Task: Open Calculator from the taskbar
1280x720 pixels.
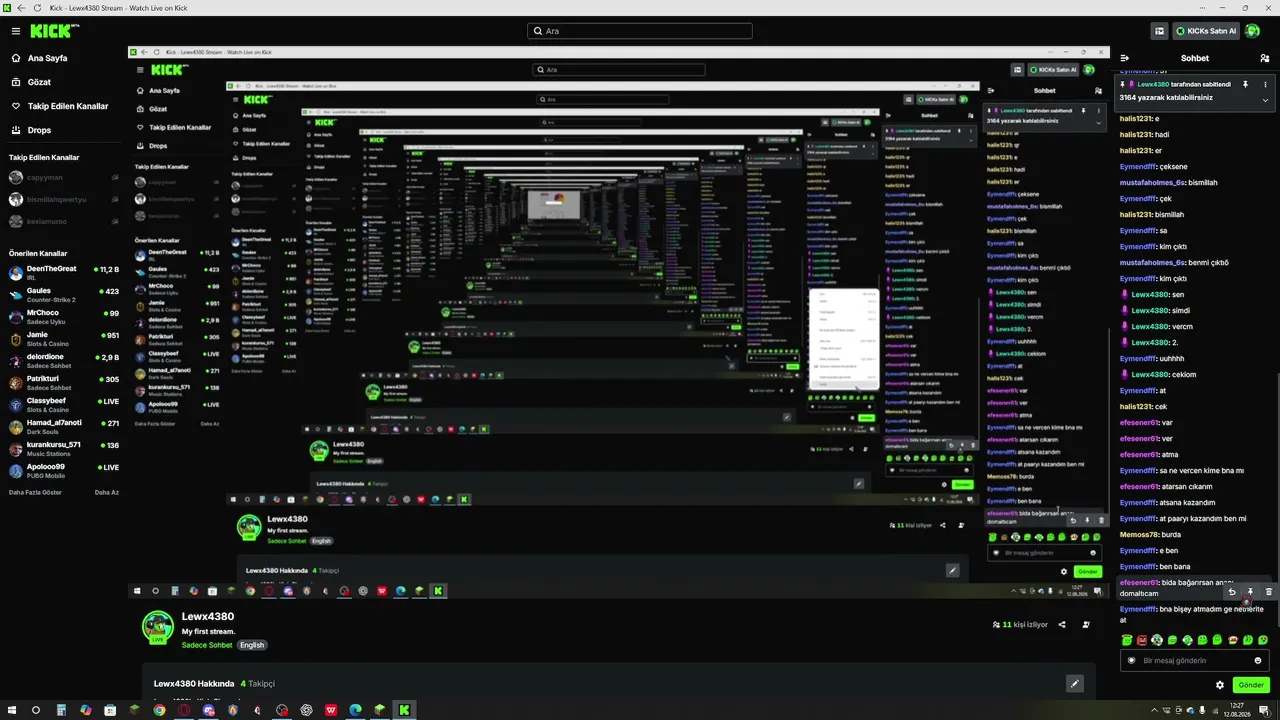Action: (61, 710)
